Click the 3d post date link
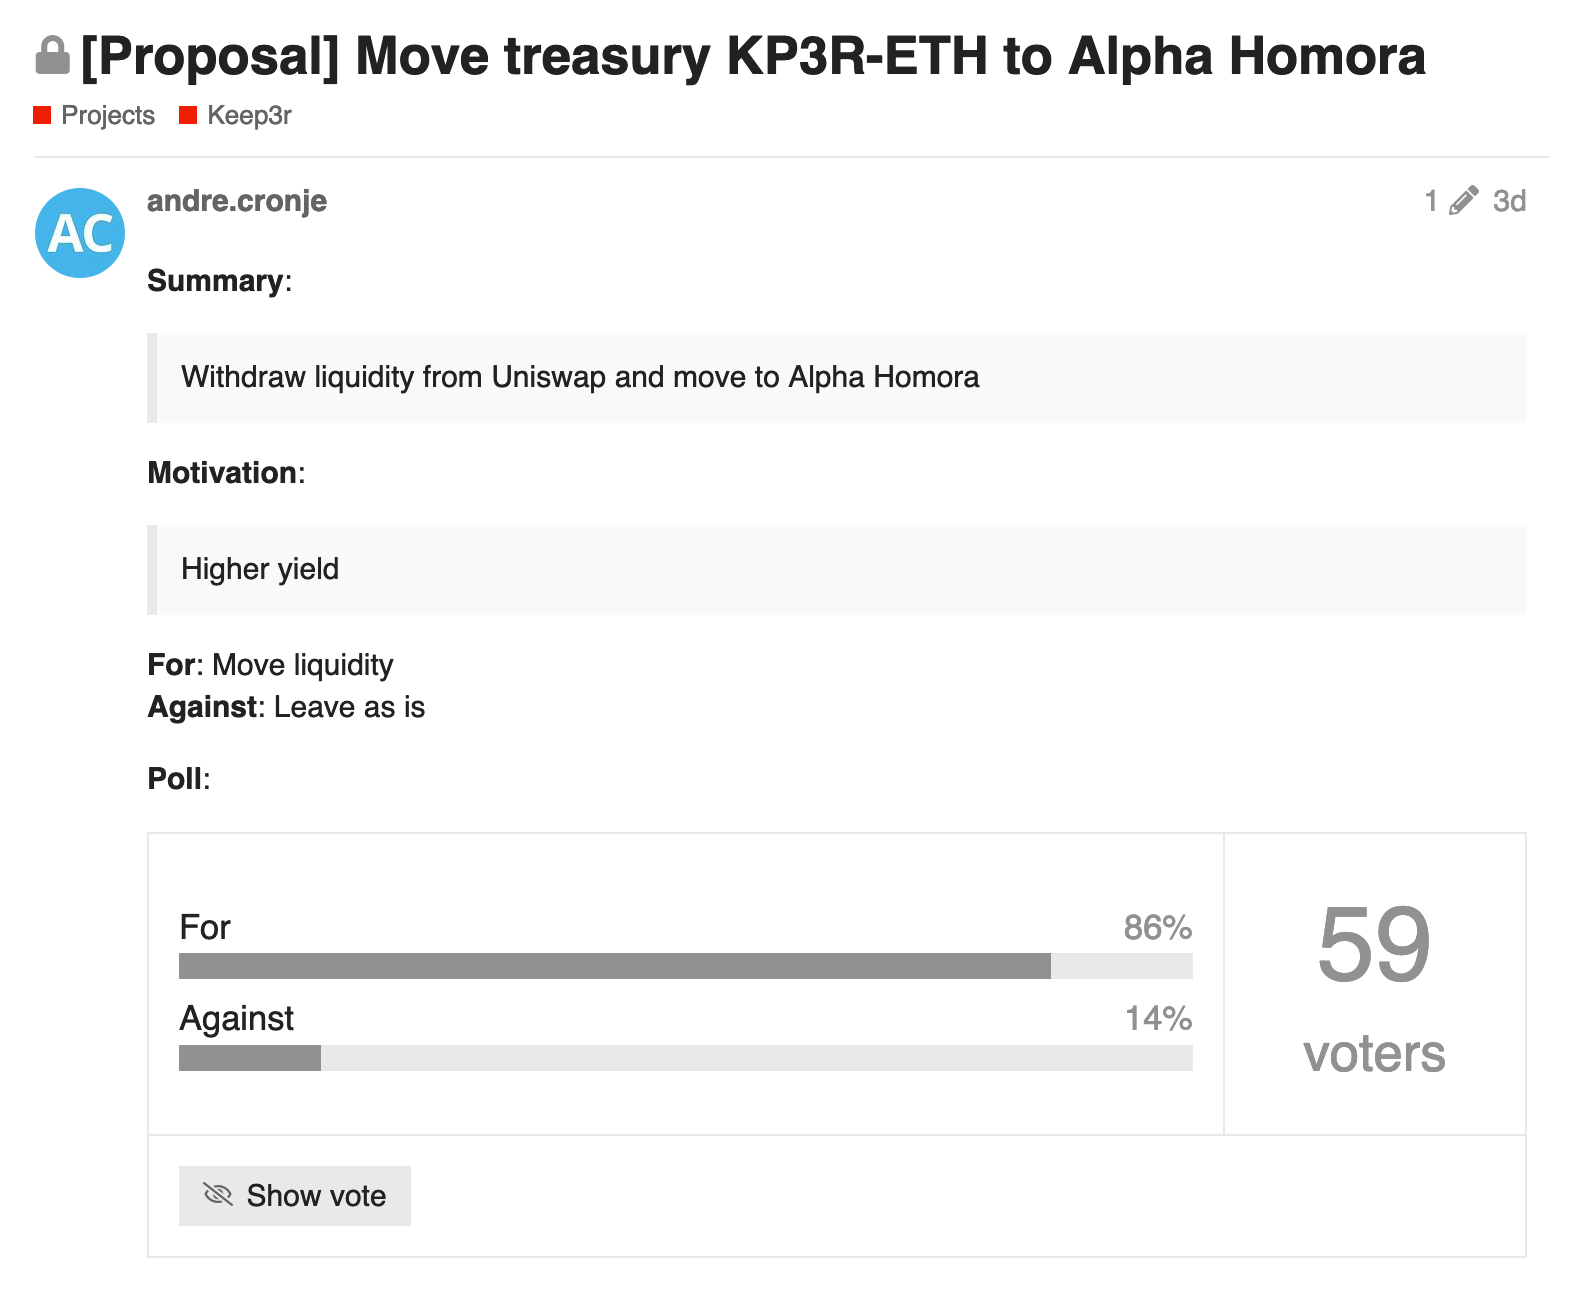This screenshot has width=1576, height=1294. click(x=1509, y=201)
